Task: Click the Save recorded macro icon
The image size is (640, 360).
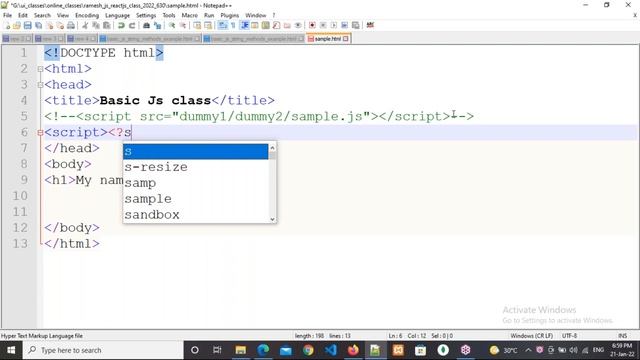Action: point(356,25)
